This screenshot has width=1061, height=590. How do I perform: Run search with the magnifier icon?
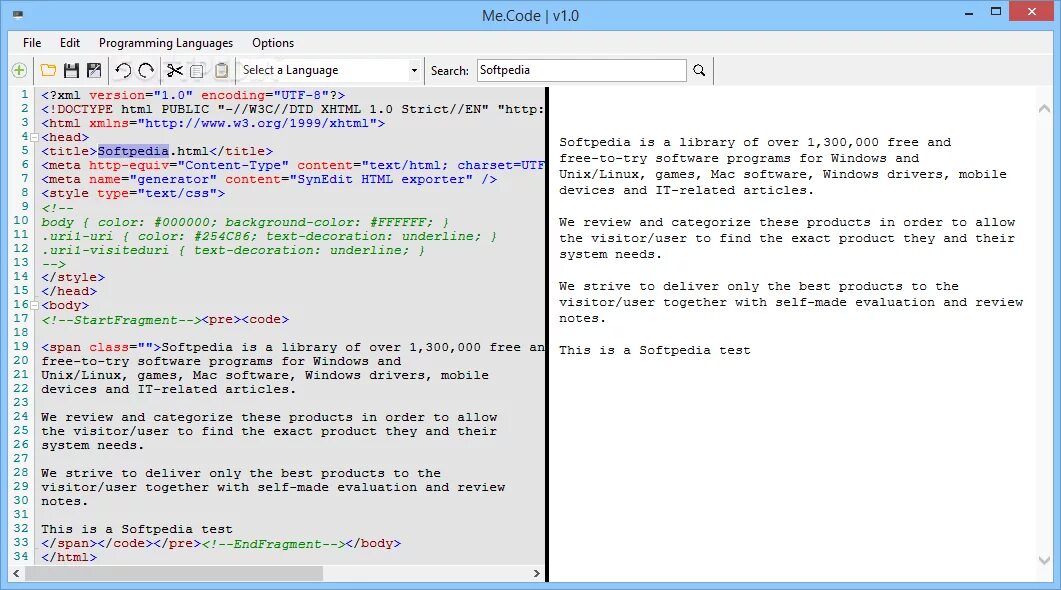[x=699, y=70]
